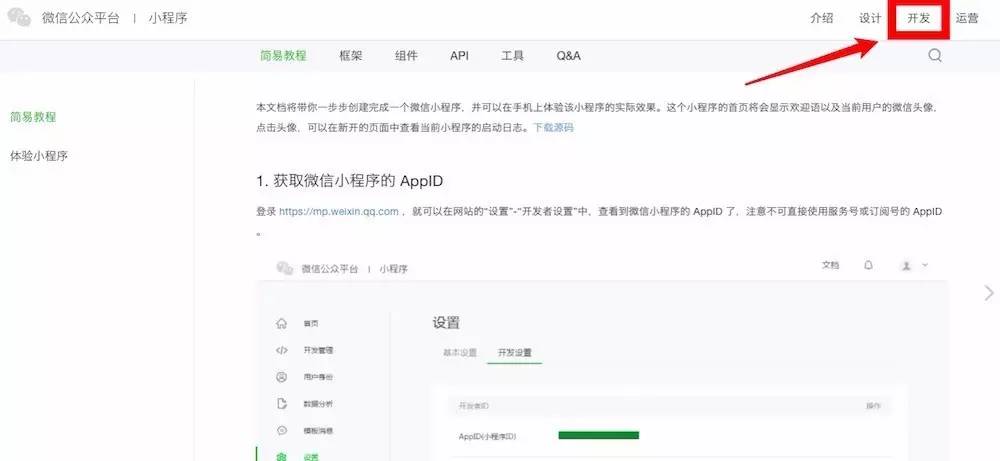The height and width of the screenshot is (461, 1000).
Task: Click 设计 in the top navigation
Action: point(870,19)
